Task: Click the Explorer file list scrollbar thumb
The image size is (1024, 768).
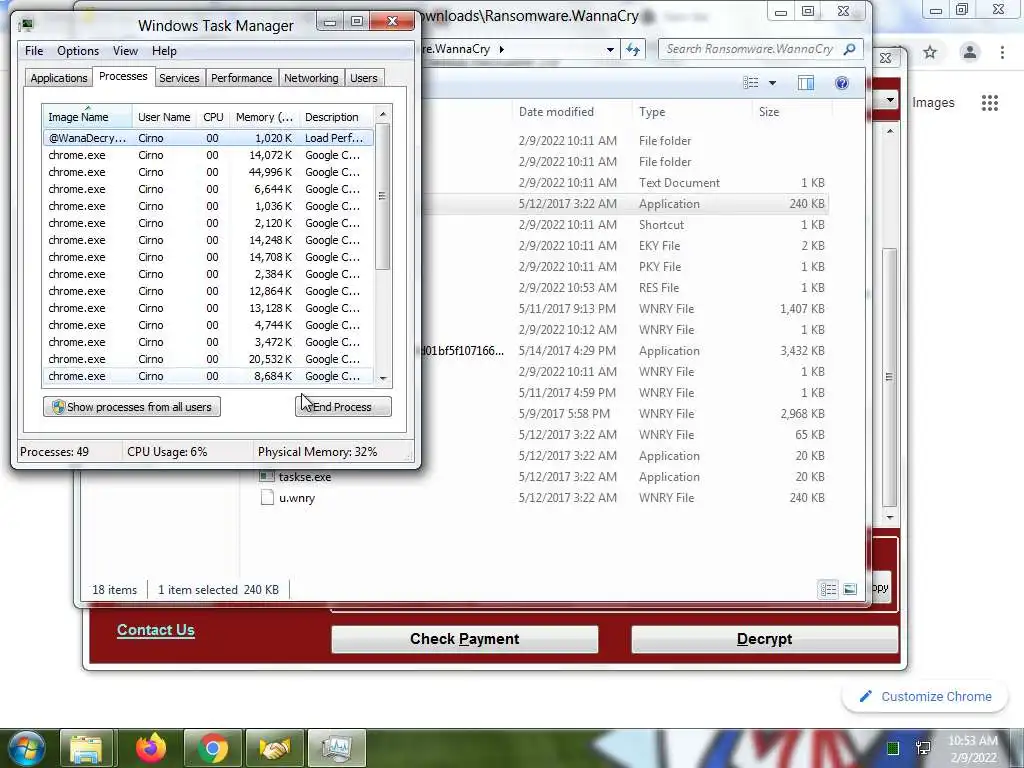Action: [889, 377]
